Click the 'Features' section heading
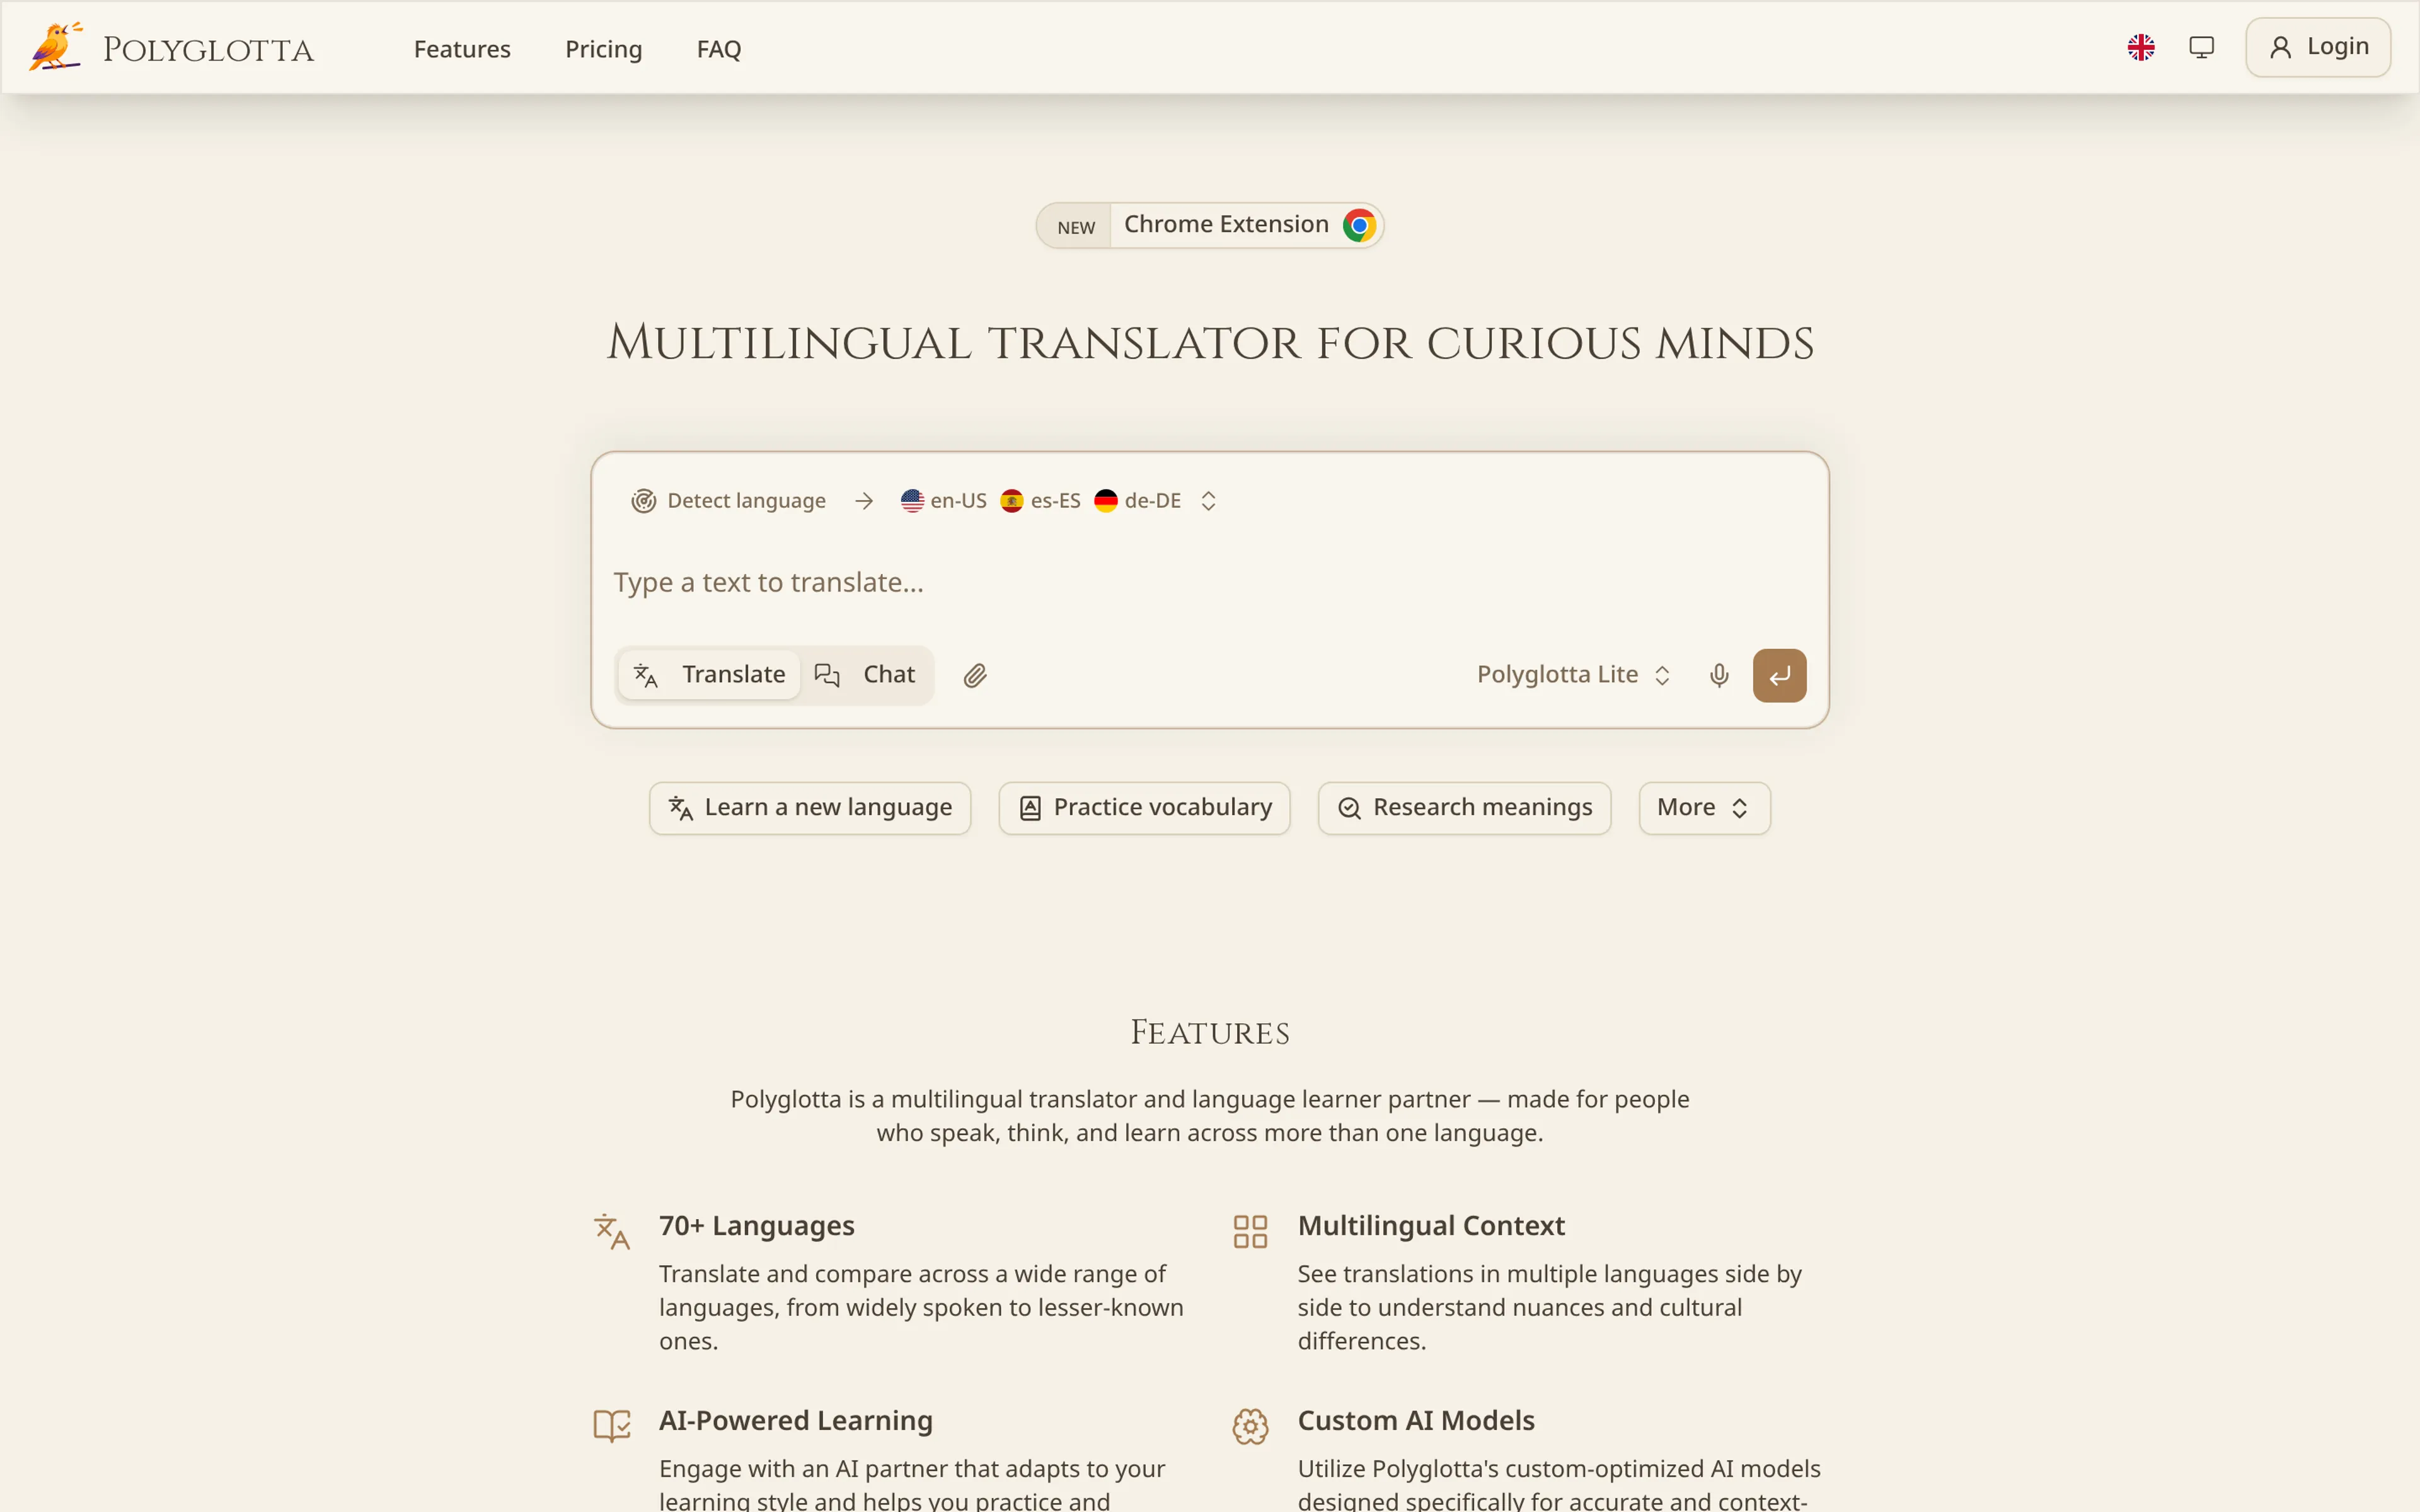 [1210, 1032]
